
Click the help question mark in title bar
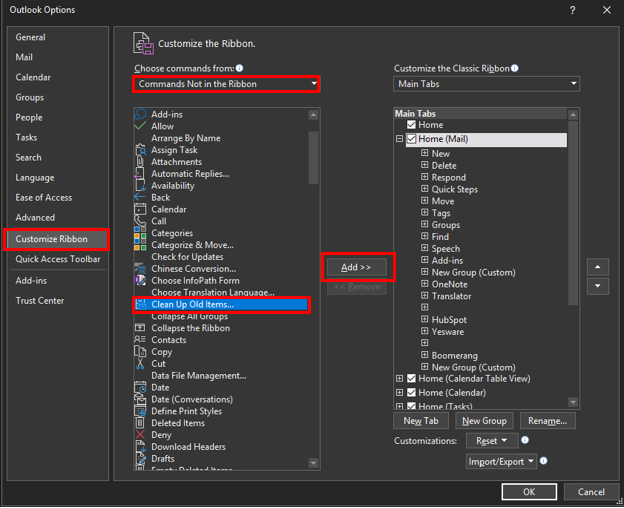[572, 10]
